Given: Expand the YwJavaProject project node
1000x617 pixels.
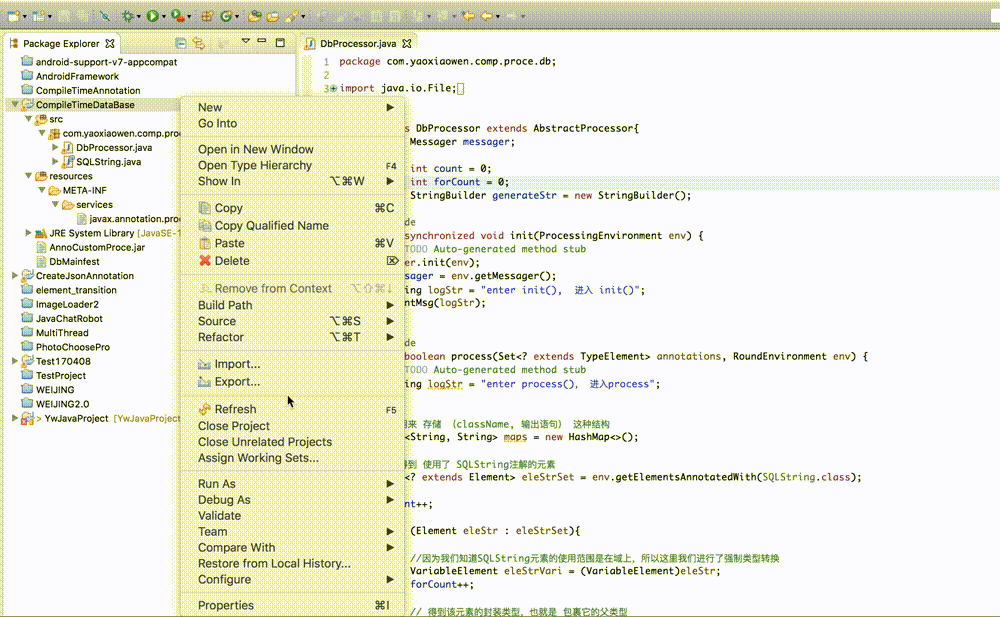Looking at the screenshot, I should (15, 418).
